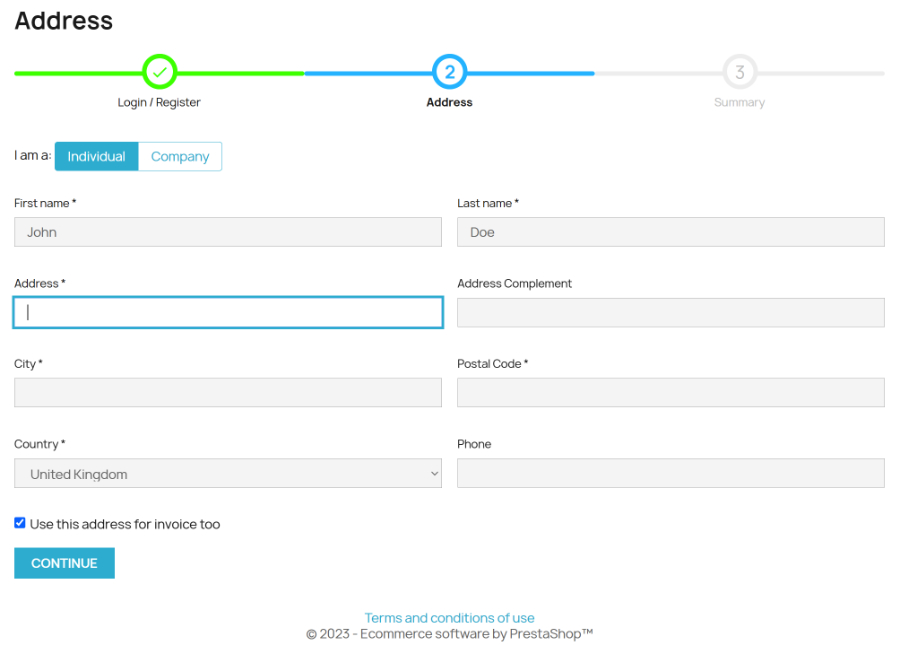The height and width of the screenshot is (645, 900).
Task: Click the Address Complement input field
Action: point(670,313)
